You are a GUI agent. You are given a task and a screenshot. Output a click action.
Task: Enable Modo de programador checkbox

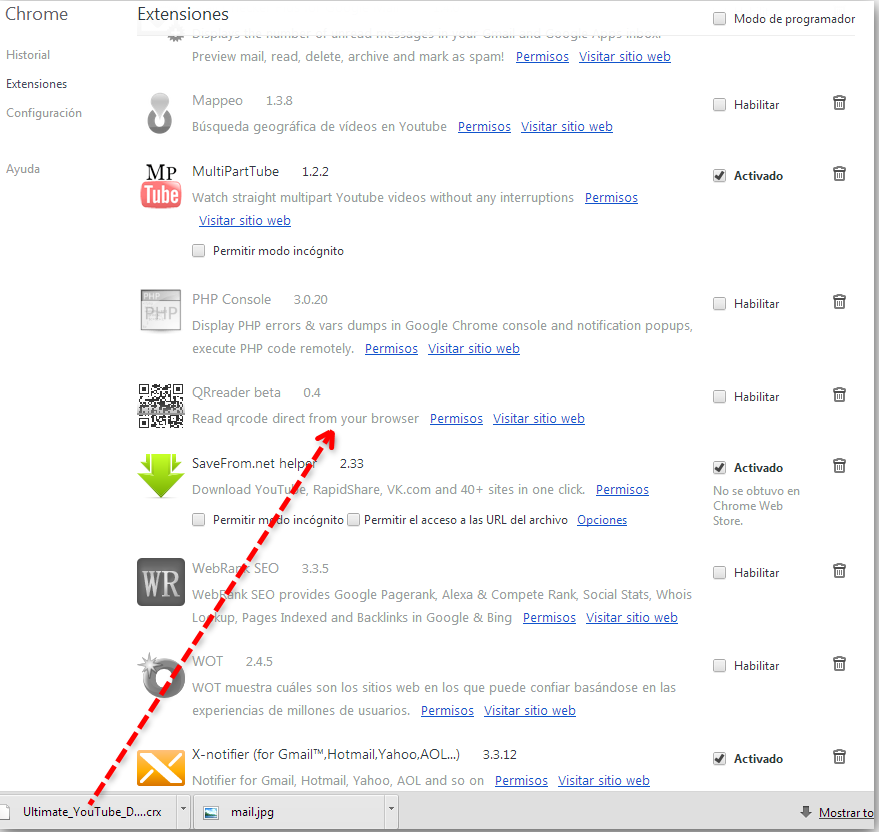click(x=719, y=19)
